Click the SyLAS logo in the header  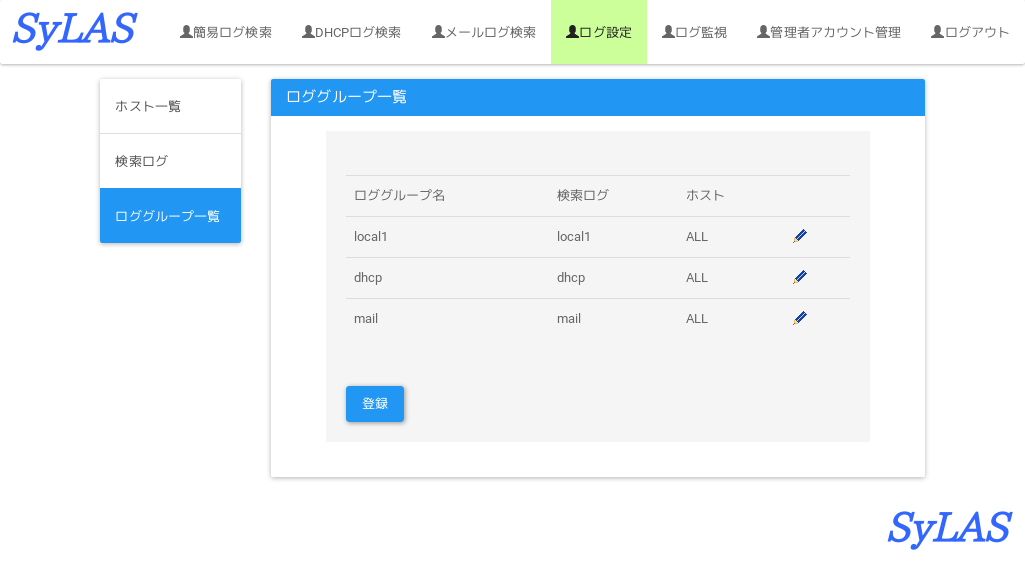75,31
